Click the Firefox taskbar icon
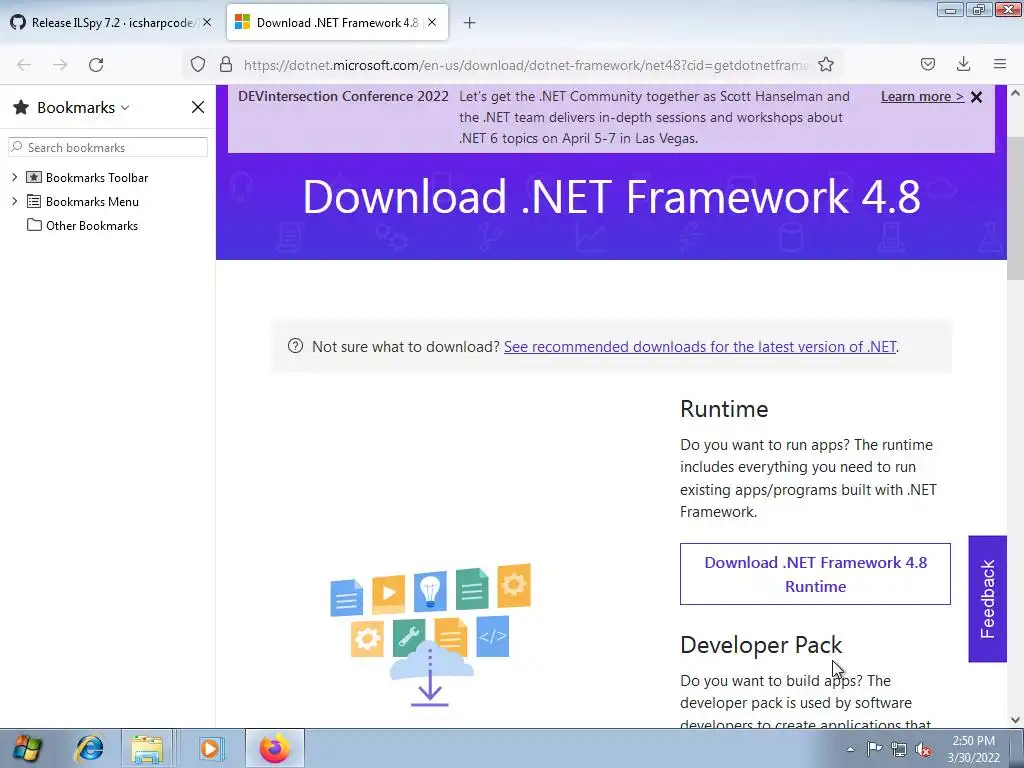Viewport: 1024px width, 768px height. coord(275,748)
